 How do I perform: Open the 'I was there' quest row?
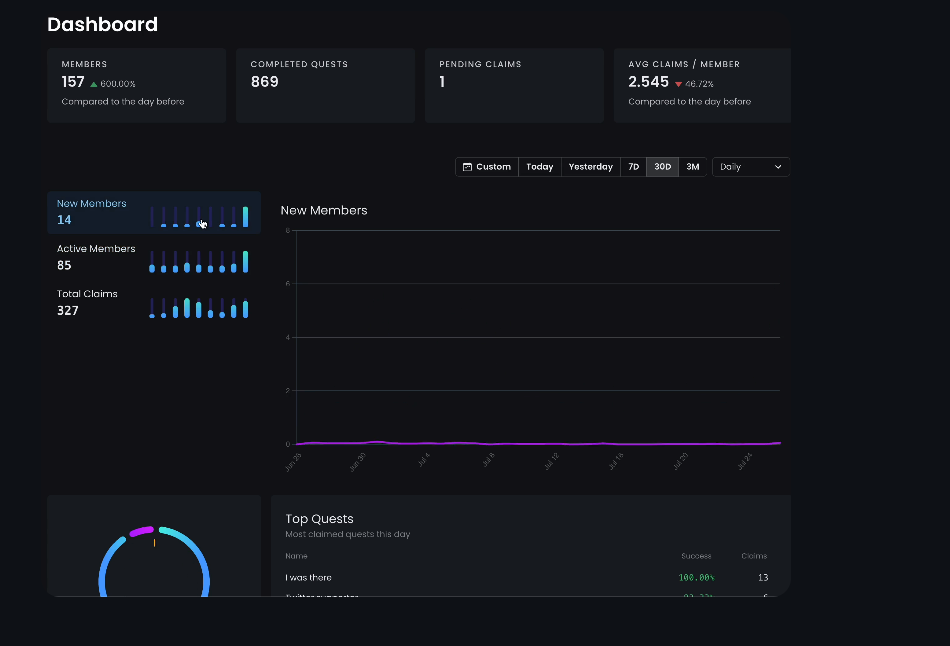pyautogui.click(x=308, y=577)
